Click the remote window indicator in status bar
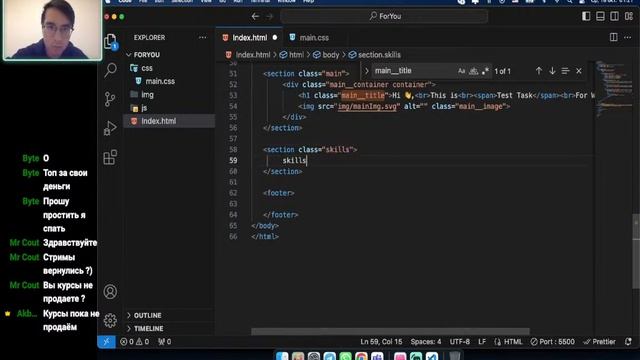 107,342
